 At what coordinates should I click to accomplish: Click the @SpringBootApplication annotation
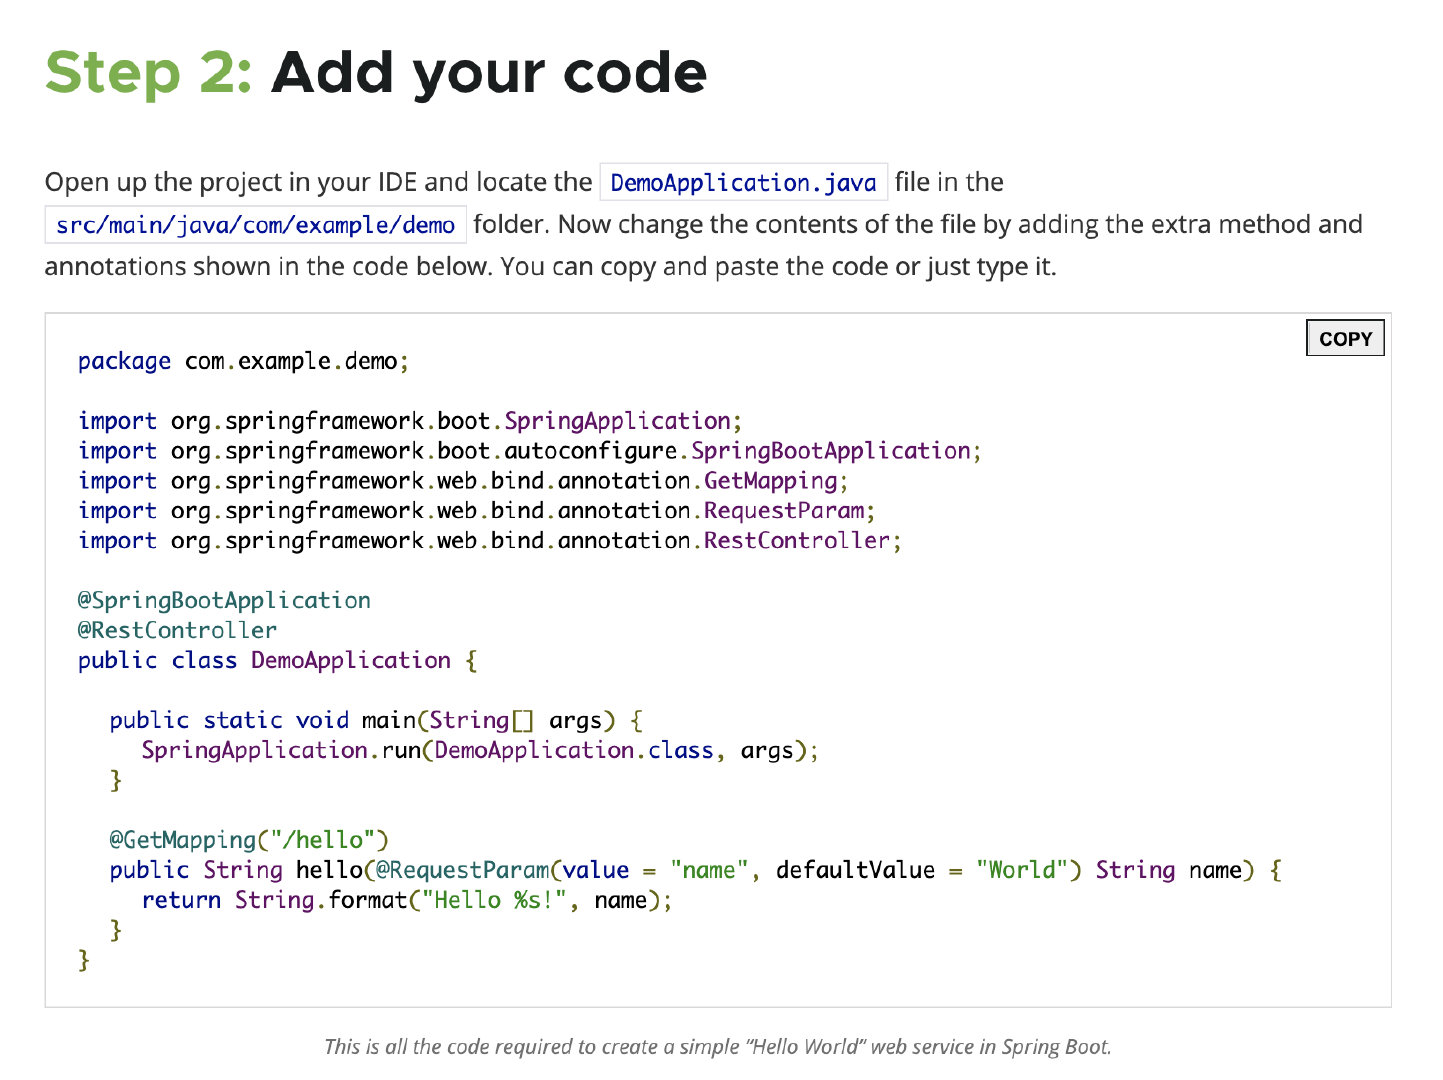tap(224, 601)
